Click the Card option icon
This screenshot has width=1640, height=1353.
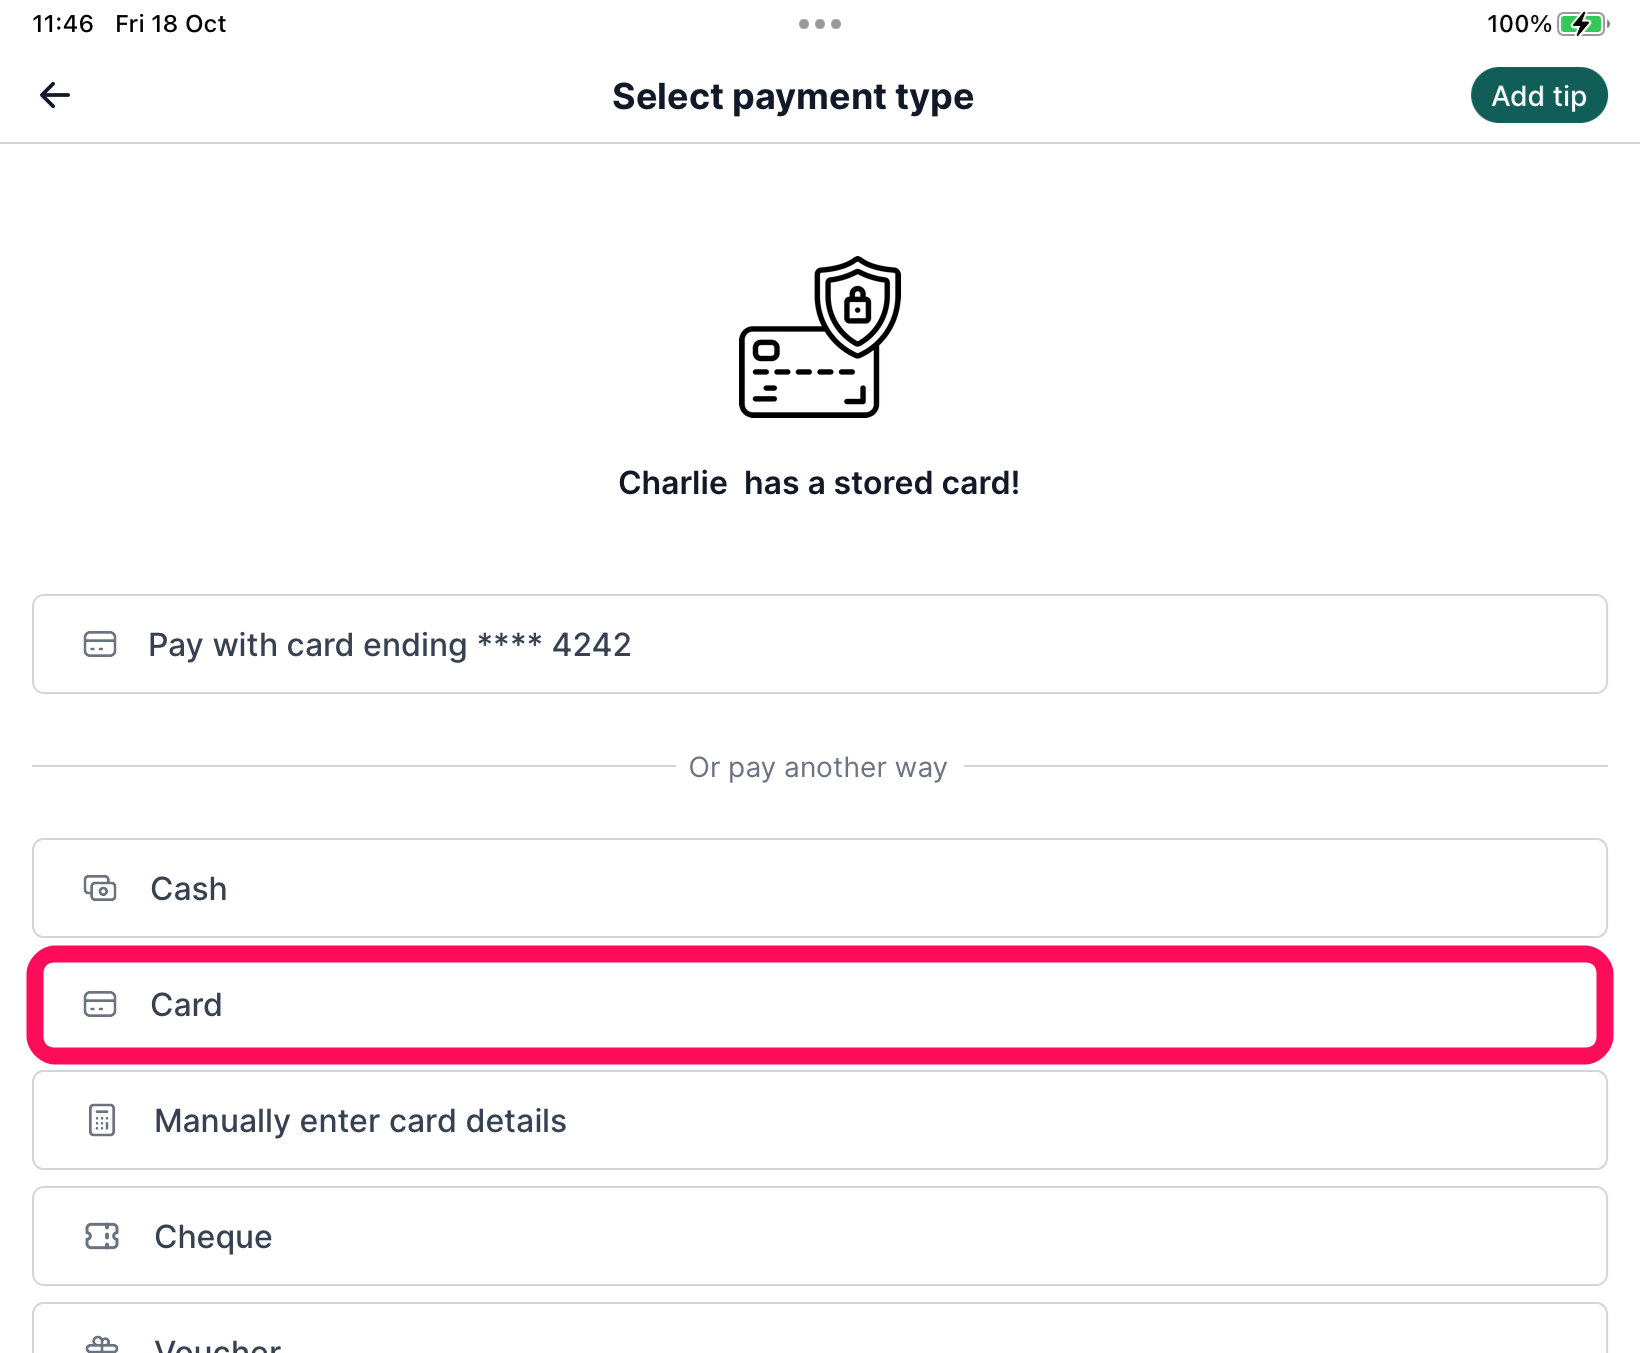[100, 1004]
